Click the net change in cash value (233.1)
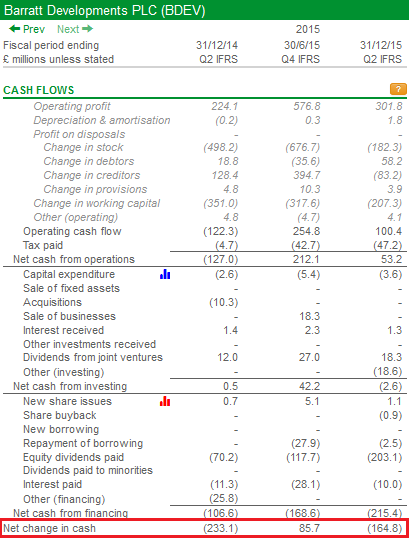The width and height of the screenshot is (409, 539). [x=220, y=528]
